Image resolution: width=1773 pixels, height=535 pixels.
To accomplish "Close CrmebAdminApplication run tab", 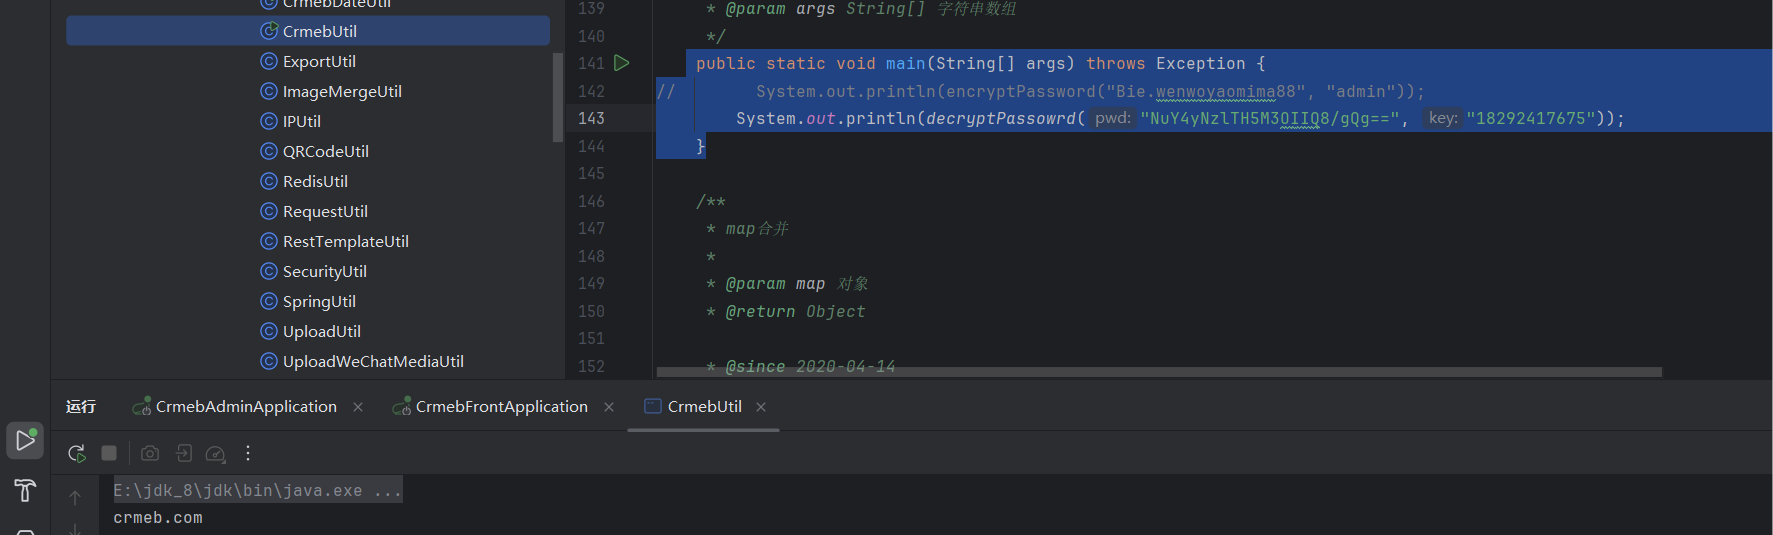I will pos(358,407).
